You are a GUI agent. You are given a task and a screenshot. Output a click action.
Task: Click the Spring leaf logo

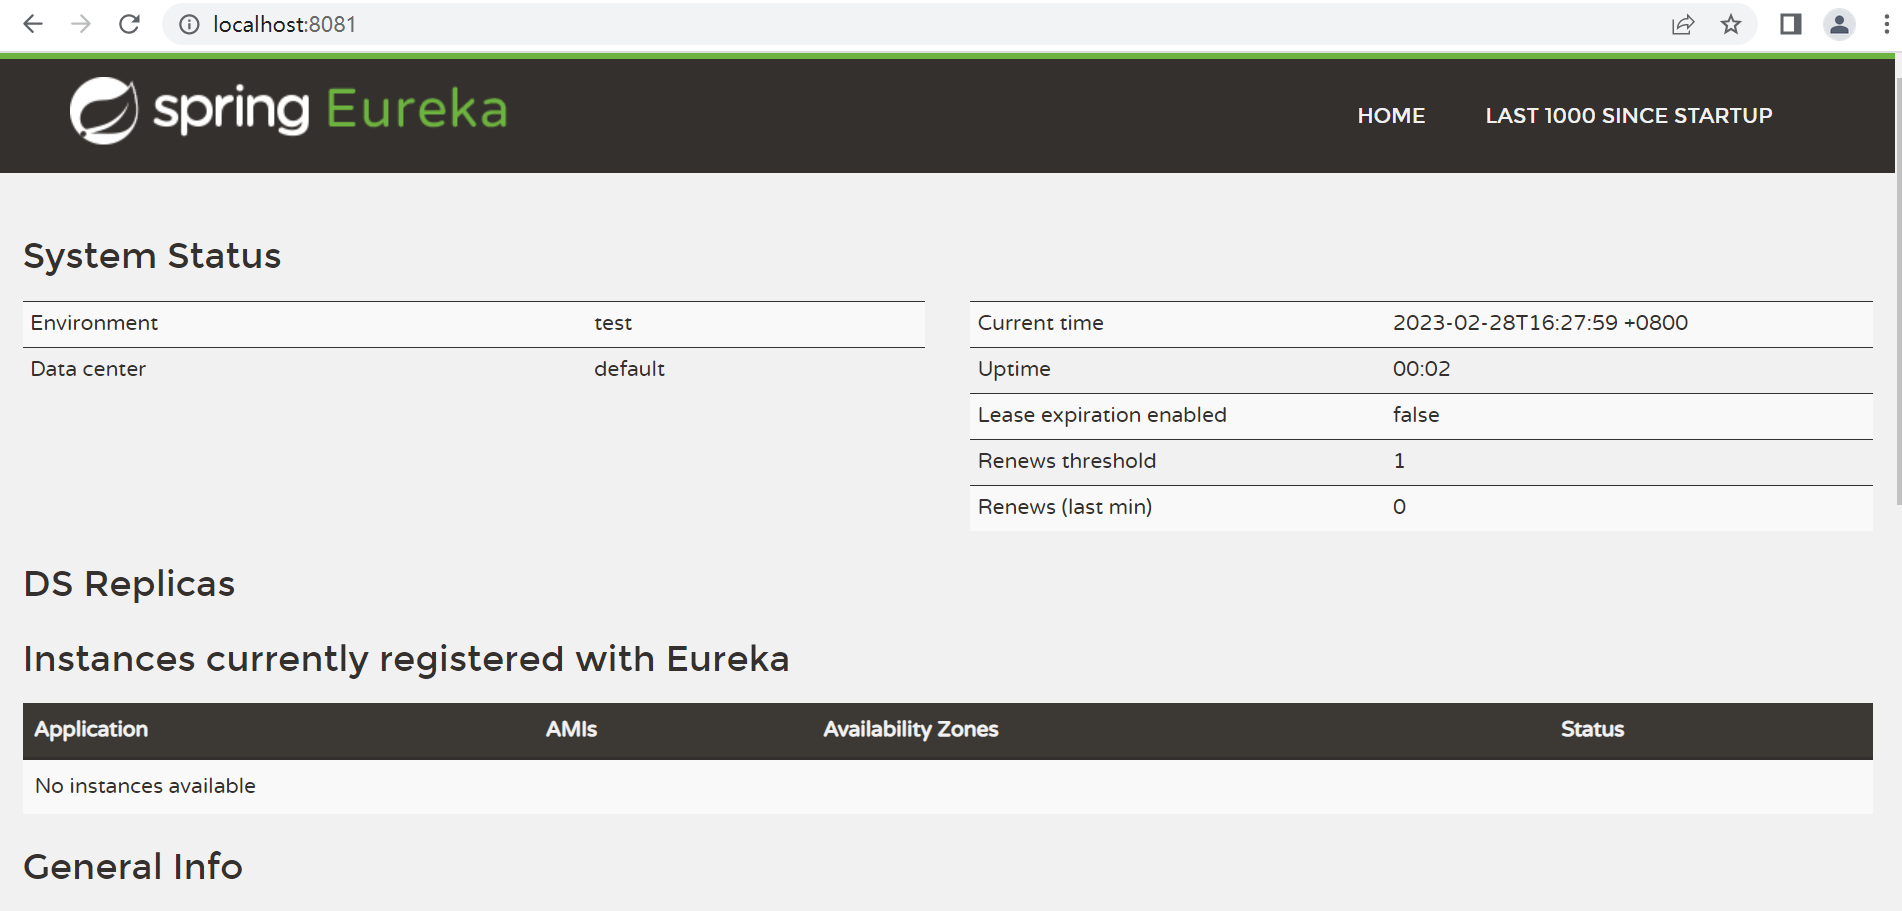coord(103,110)
